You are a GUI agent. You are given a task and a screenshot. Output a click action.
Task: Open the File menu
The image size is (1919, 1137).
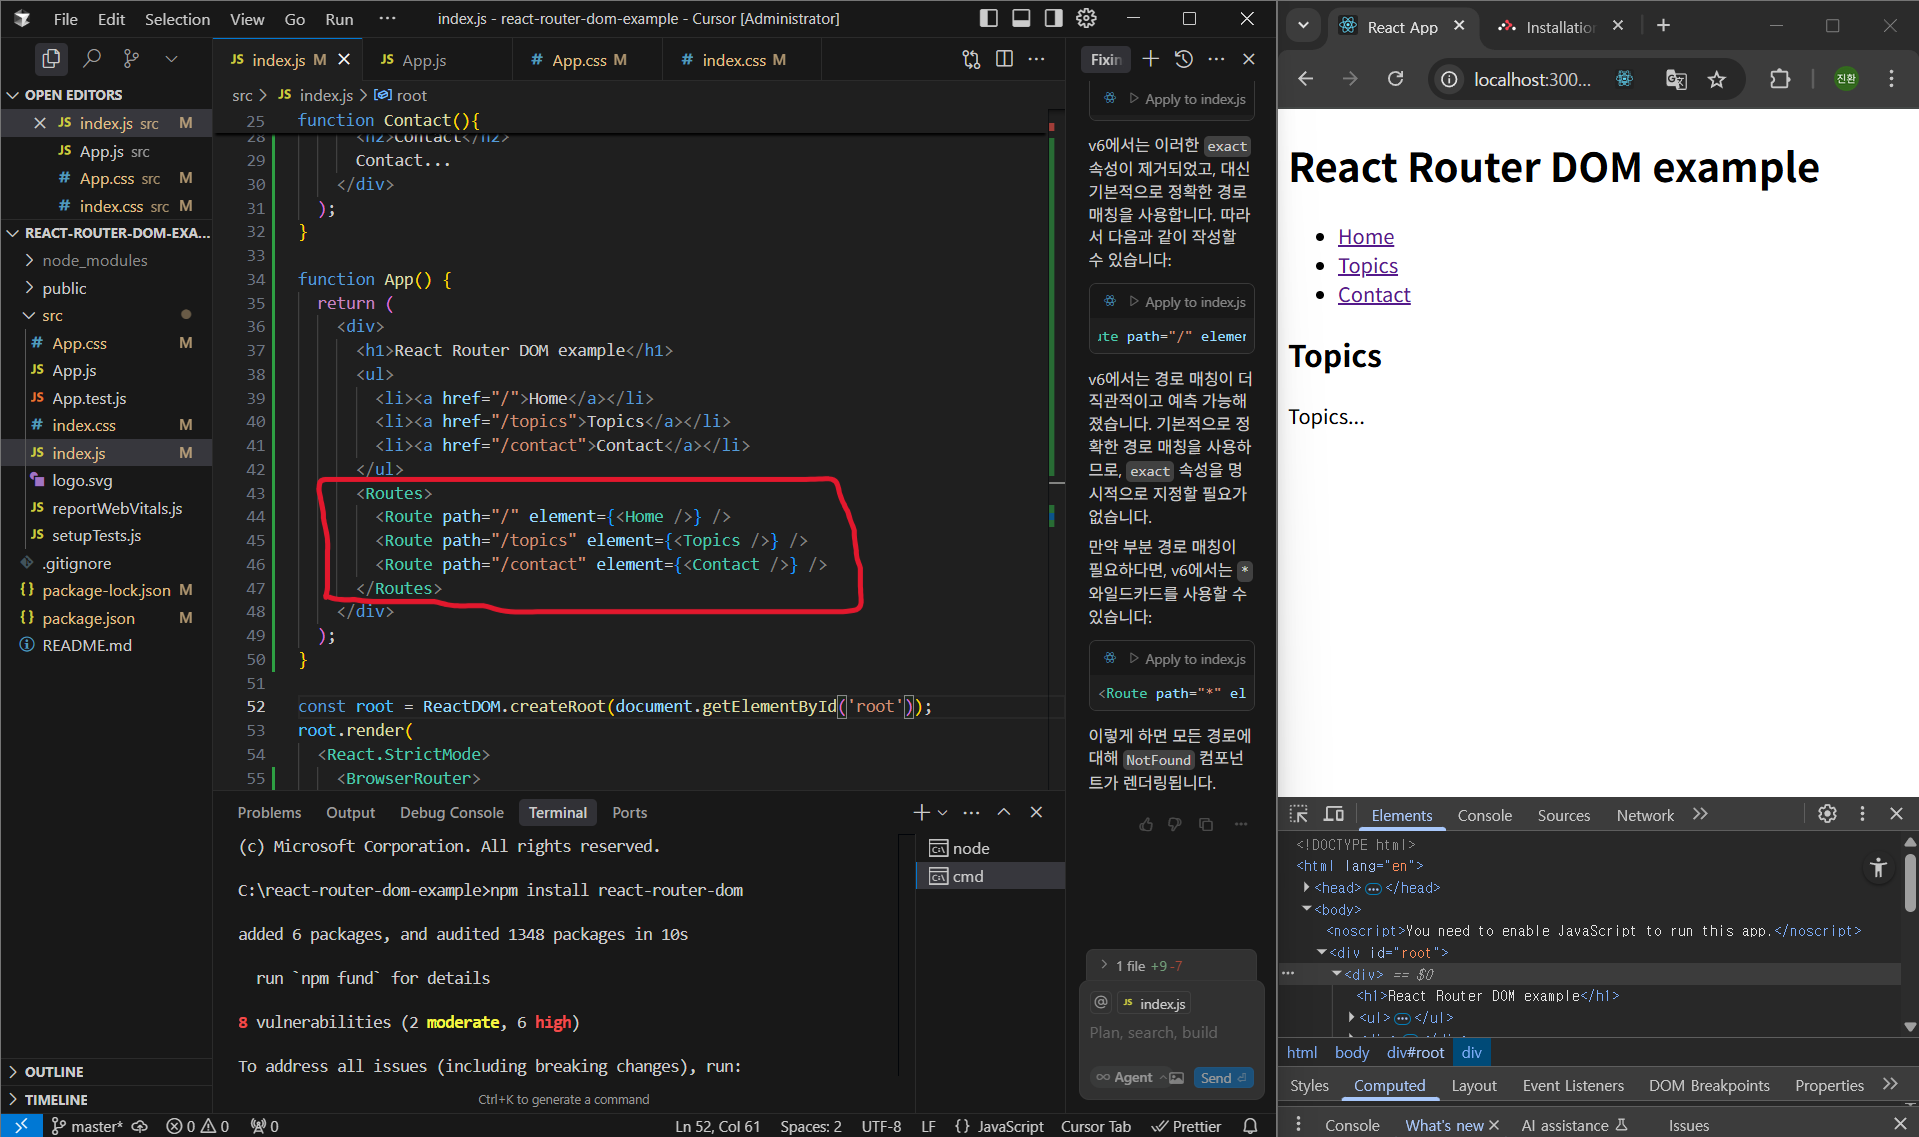[x=66, y=19]
